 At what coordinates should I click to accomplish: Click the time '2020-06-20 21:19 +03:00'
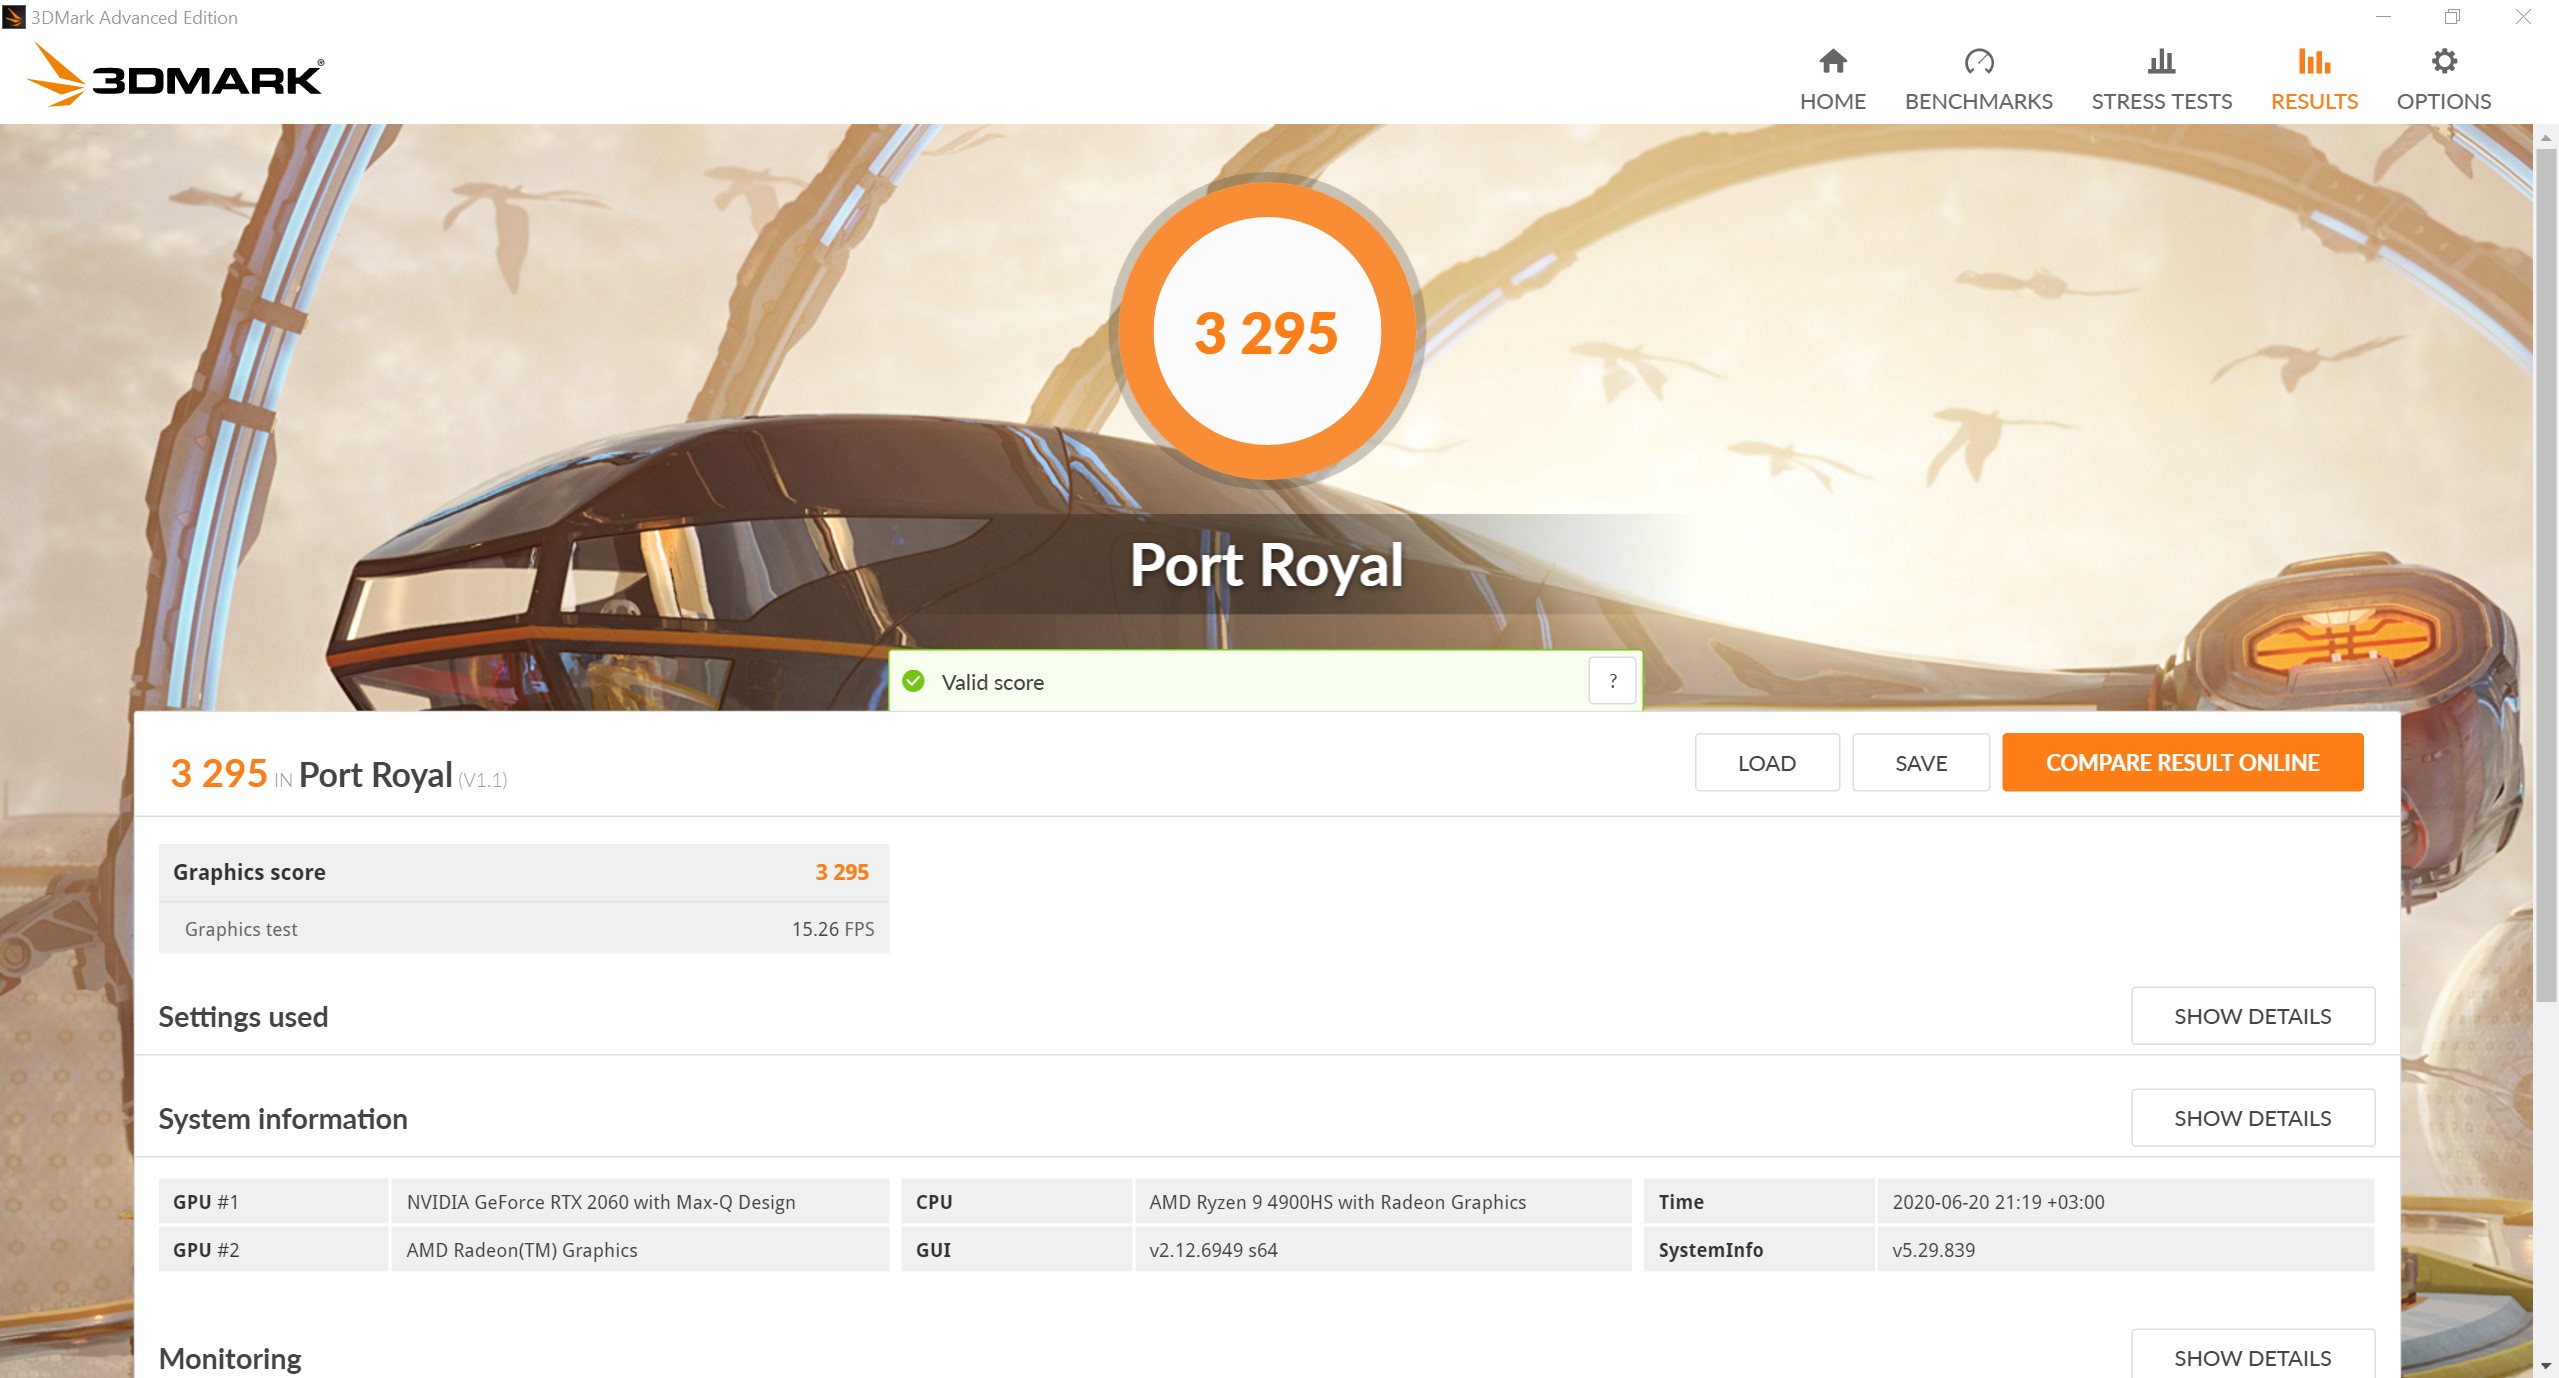coord(1998,1202)
